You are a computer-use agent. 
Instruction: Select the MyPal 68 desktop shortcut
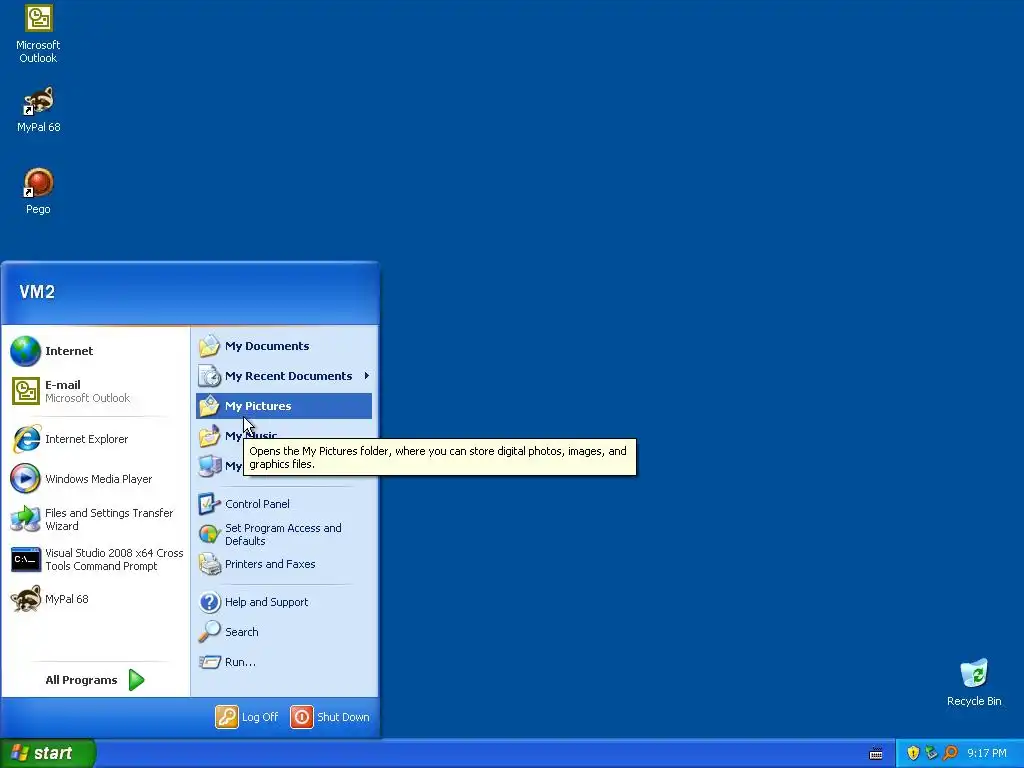pos(38,110)
